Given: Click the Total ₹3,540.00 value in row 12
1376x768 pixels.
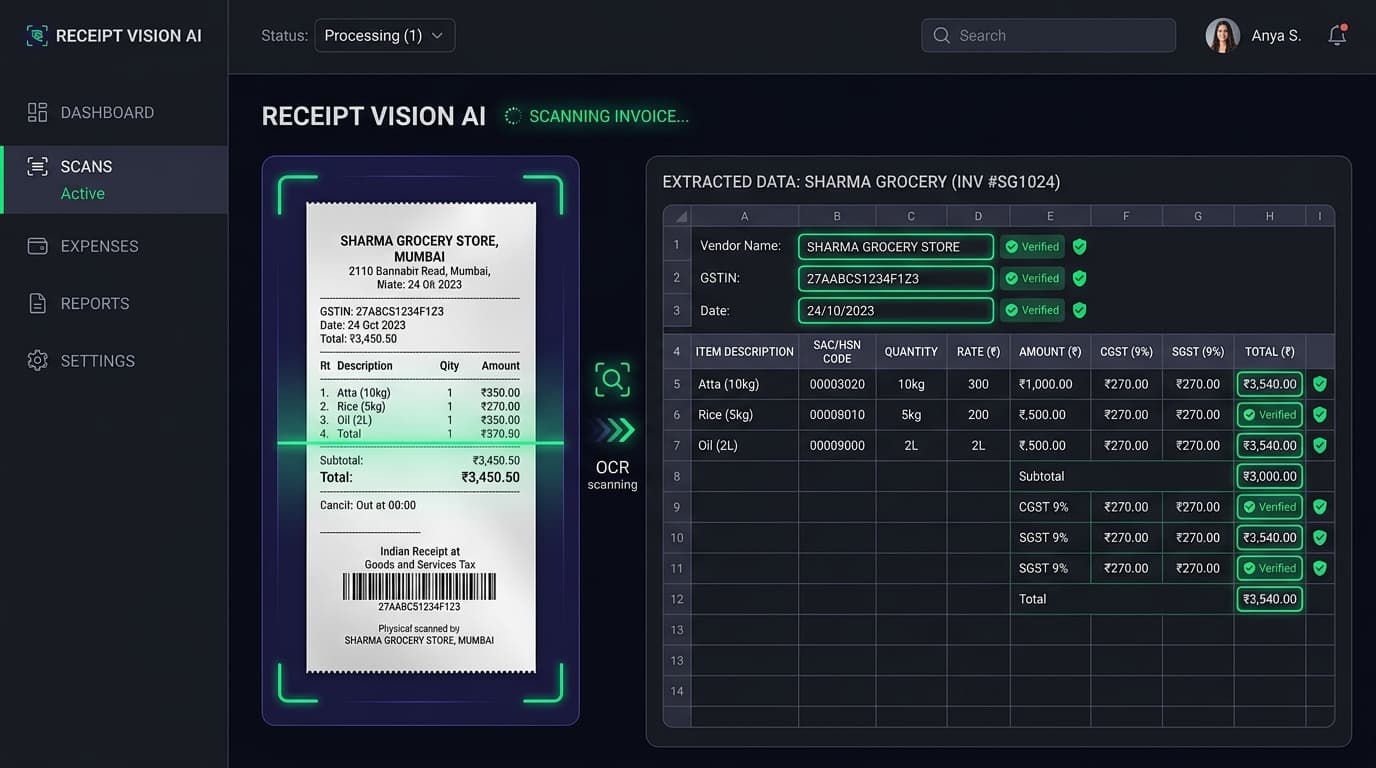Looking at the screenshot, I should click(x=1270, y=599).
